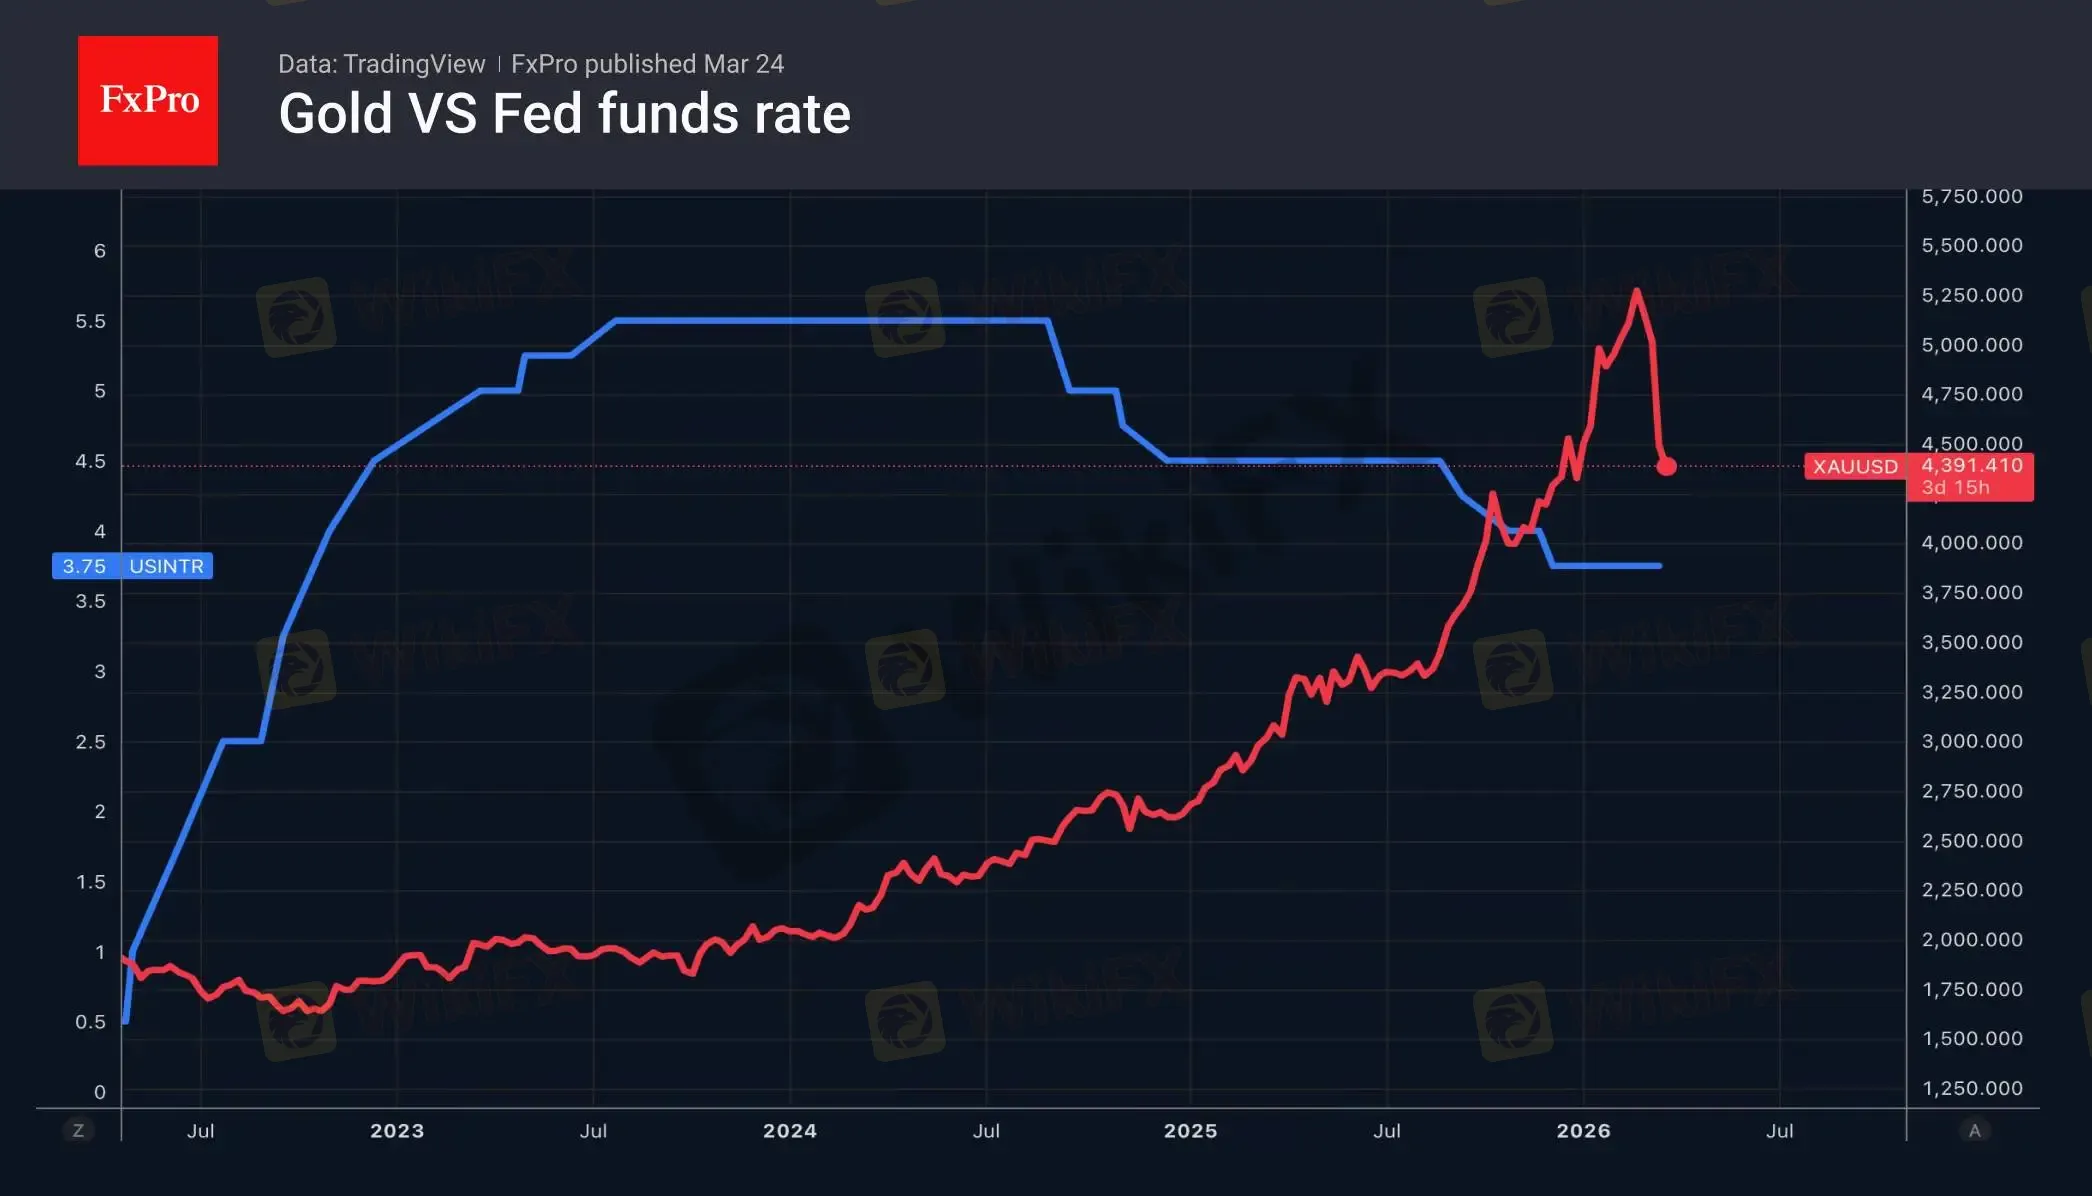The height and width of the screenshot is (1196, 2092).
Task: Click the red FxPro logo
Action: [148, 100]
